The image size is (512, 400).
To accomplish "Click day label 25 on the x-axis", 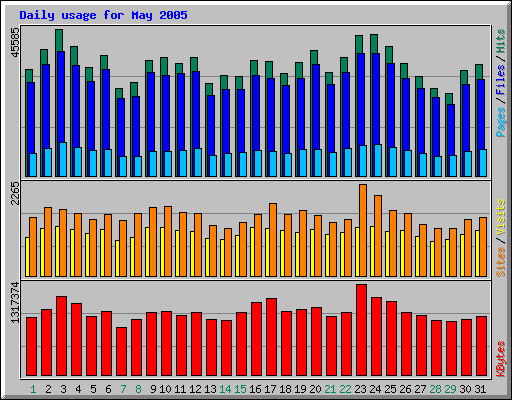I will click(x=390, y=389).
